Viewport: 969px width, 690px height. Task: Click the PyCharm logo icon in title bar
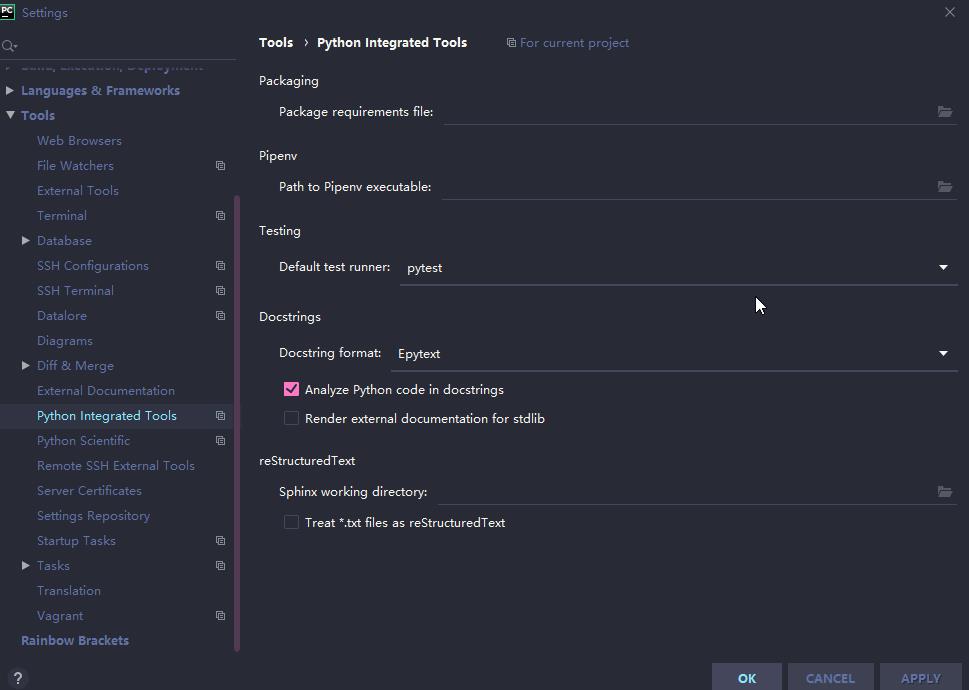[x=7, y=12]
